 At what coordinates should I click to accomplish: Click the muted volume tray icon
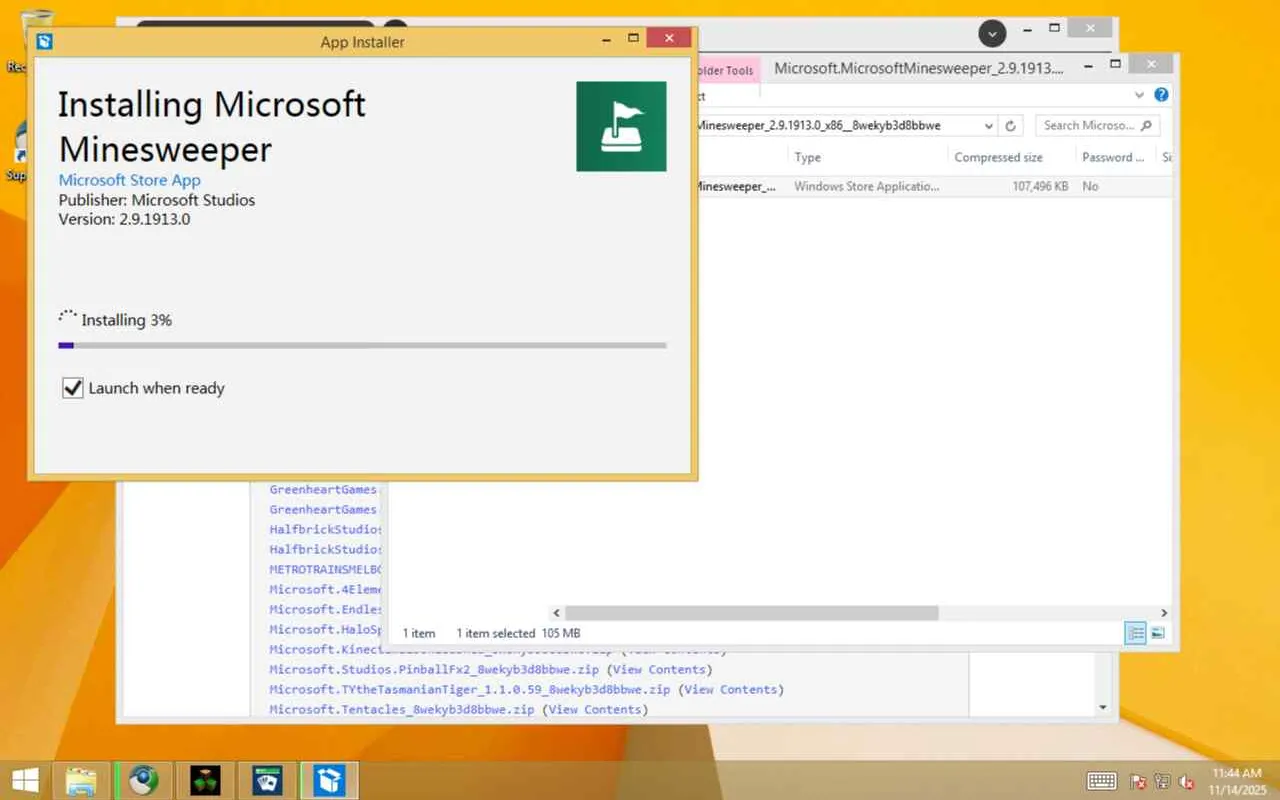[x=1188, y=781]
